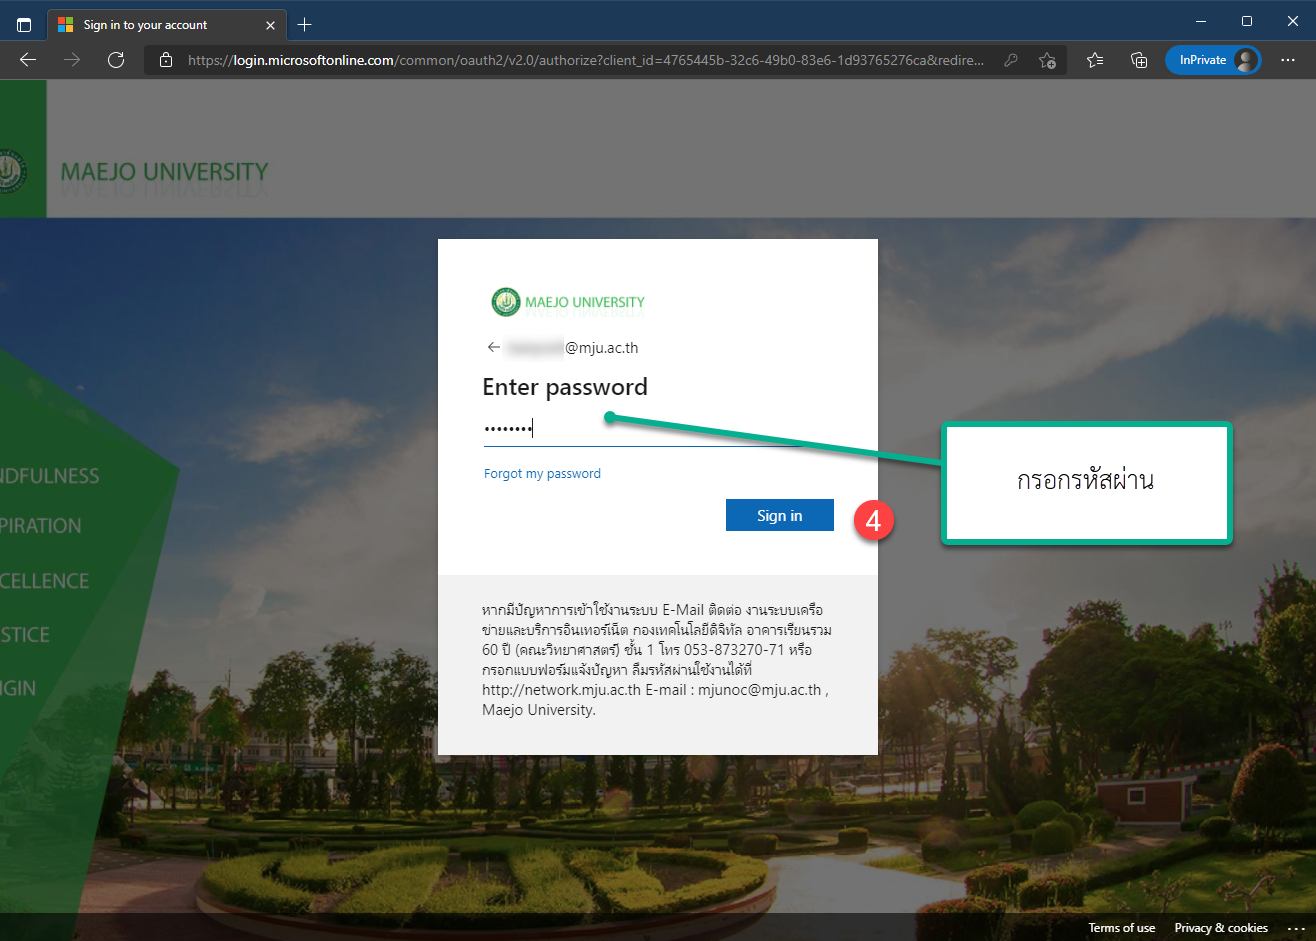This screenshot has width=1316, height=941.
Task: Open the Collections panel
Action: 1139,60
